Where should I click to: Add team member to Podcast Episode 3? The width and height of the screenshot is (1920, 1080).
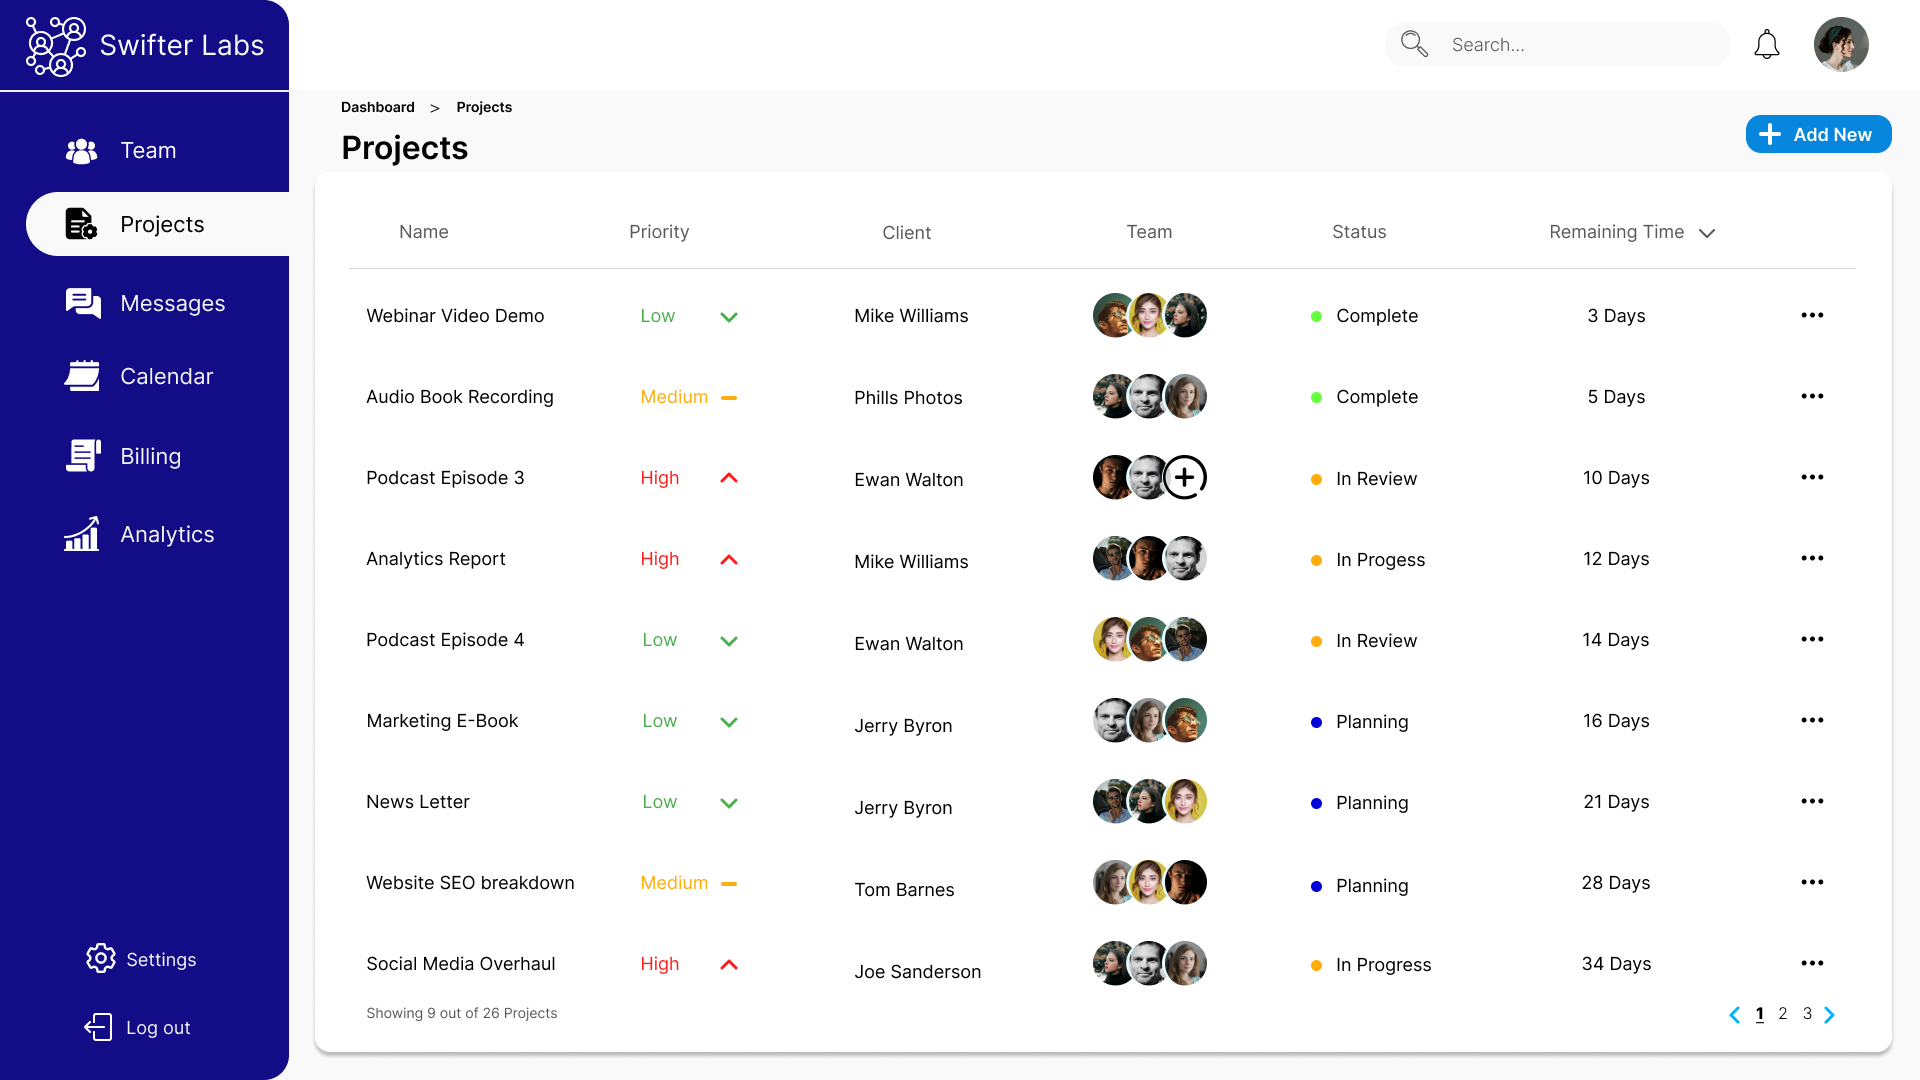click(x=1185, y=478)
